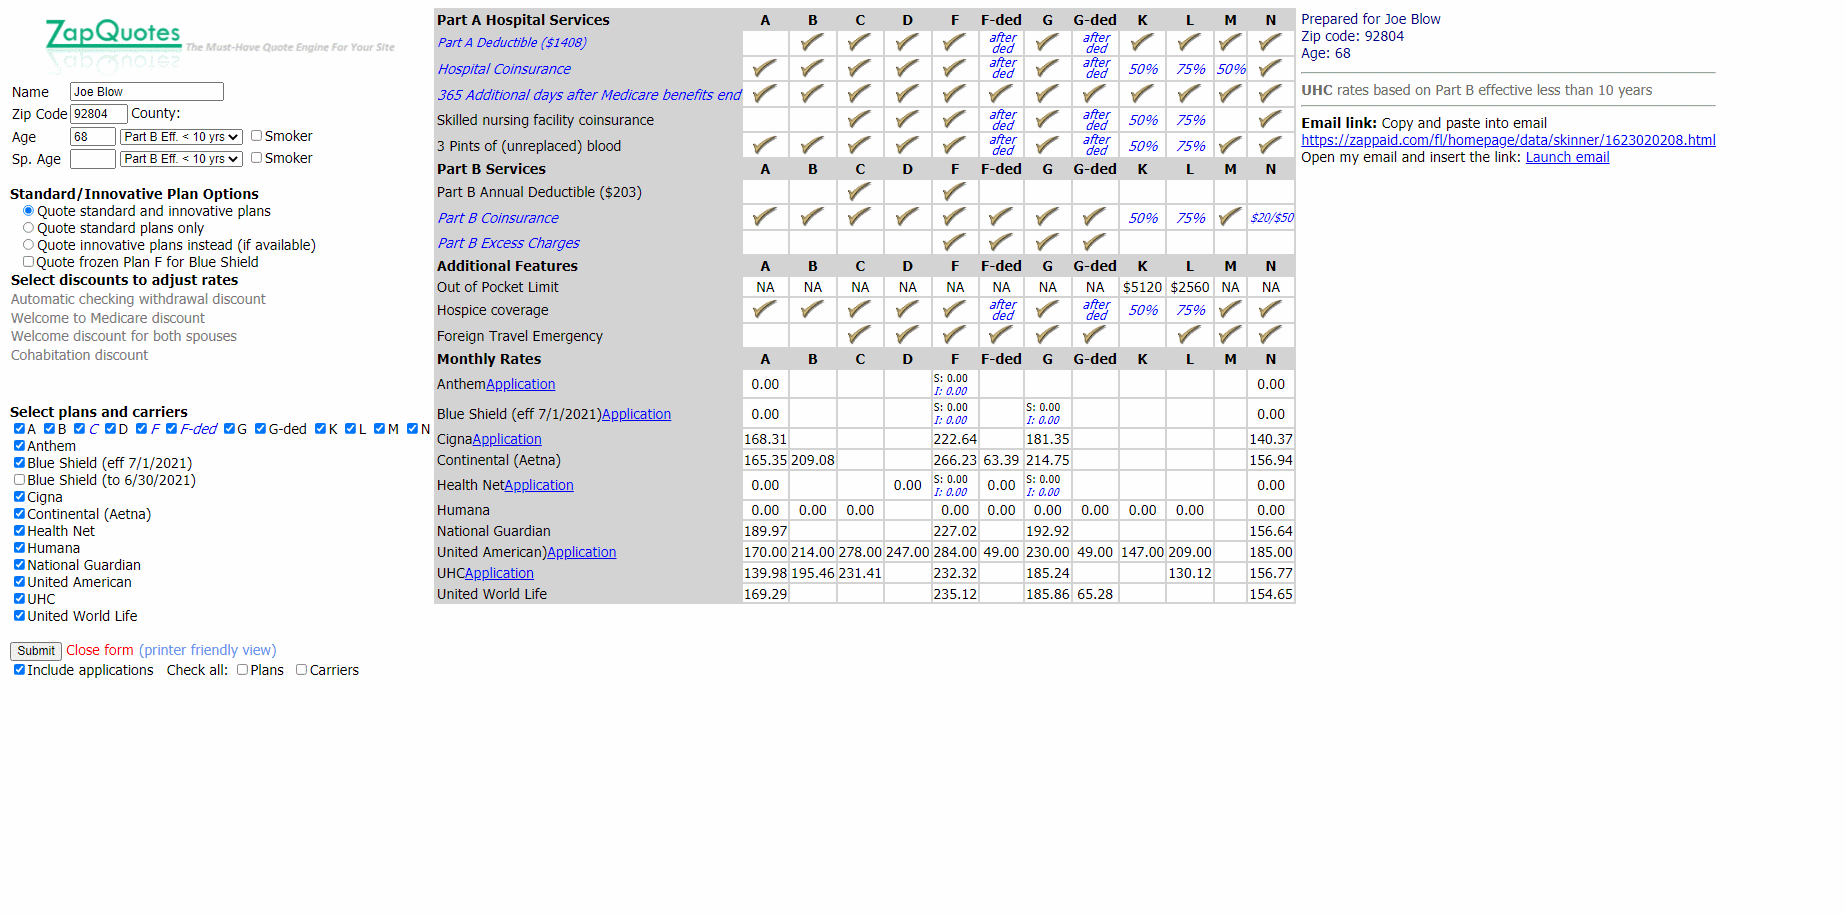Toggle the G-ded plan checkbox
This screenshot has height=915, width=1846.
pos(260,429)
